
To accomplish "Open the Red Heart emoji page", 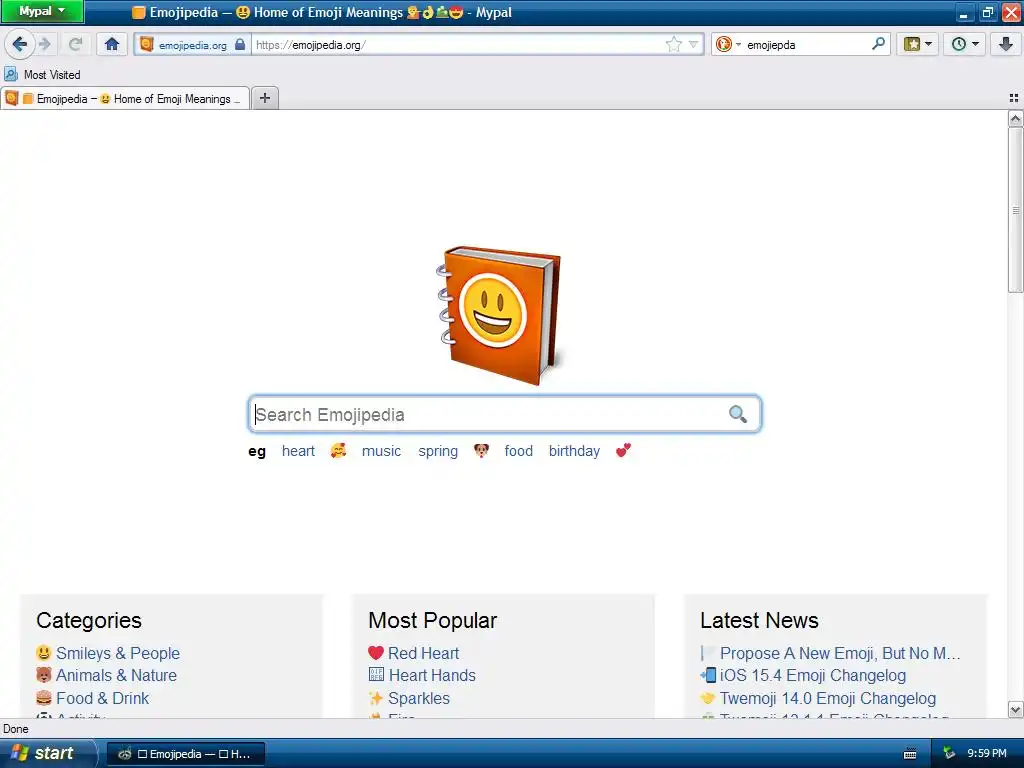I will [x=423, y=653].
